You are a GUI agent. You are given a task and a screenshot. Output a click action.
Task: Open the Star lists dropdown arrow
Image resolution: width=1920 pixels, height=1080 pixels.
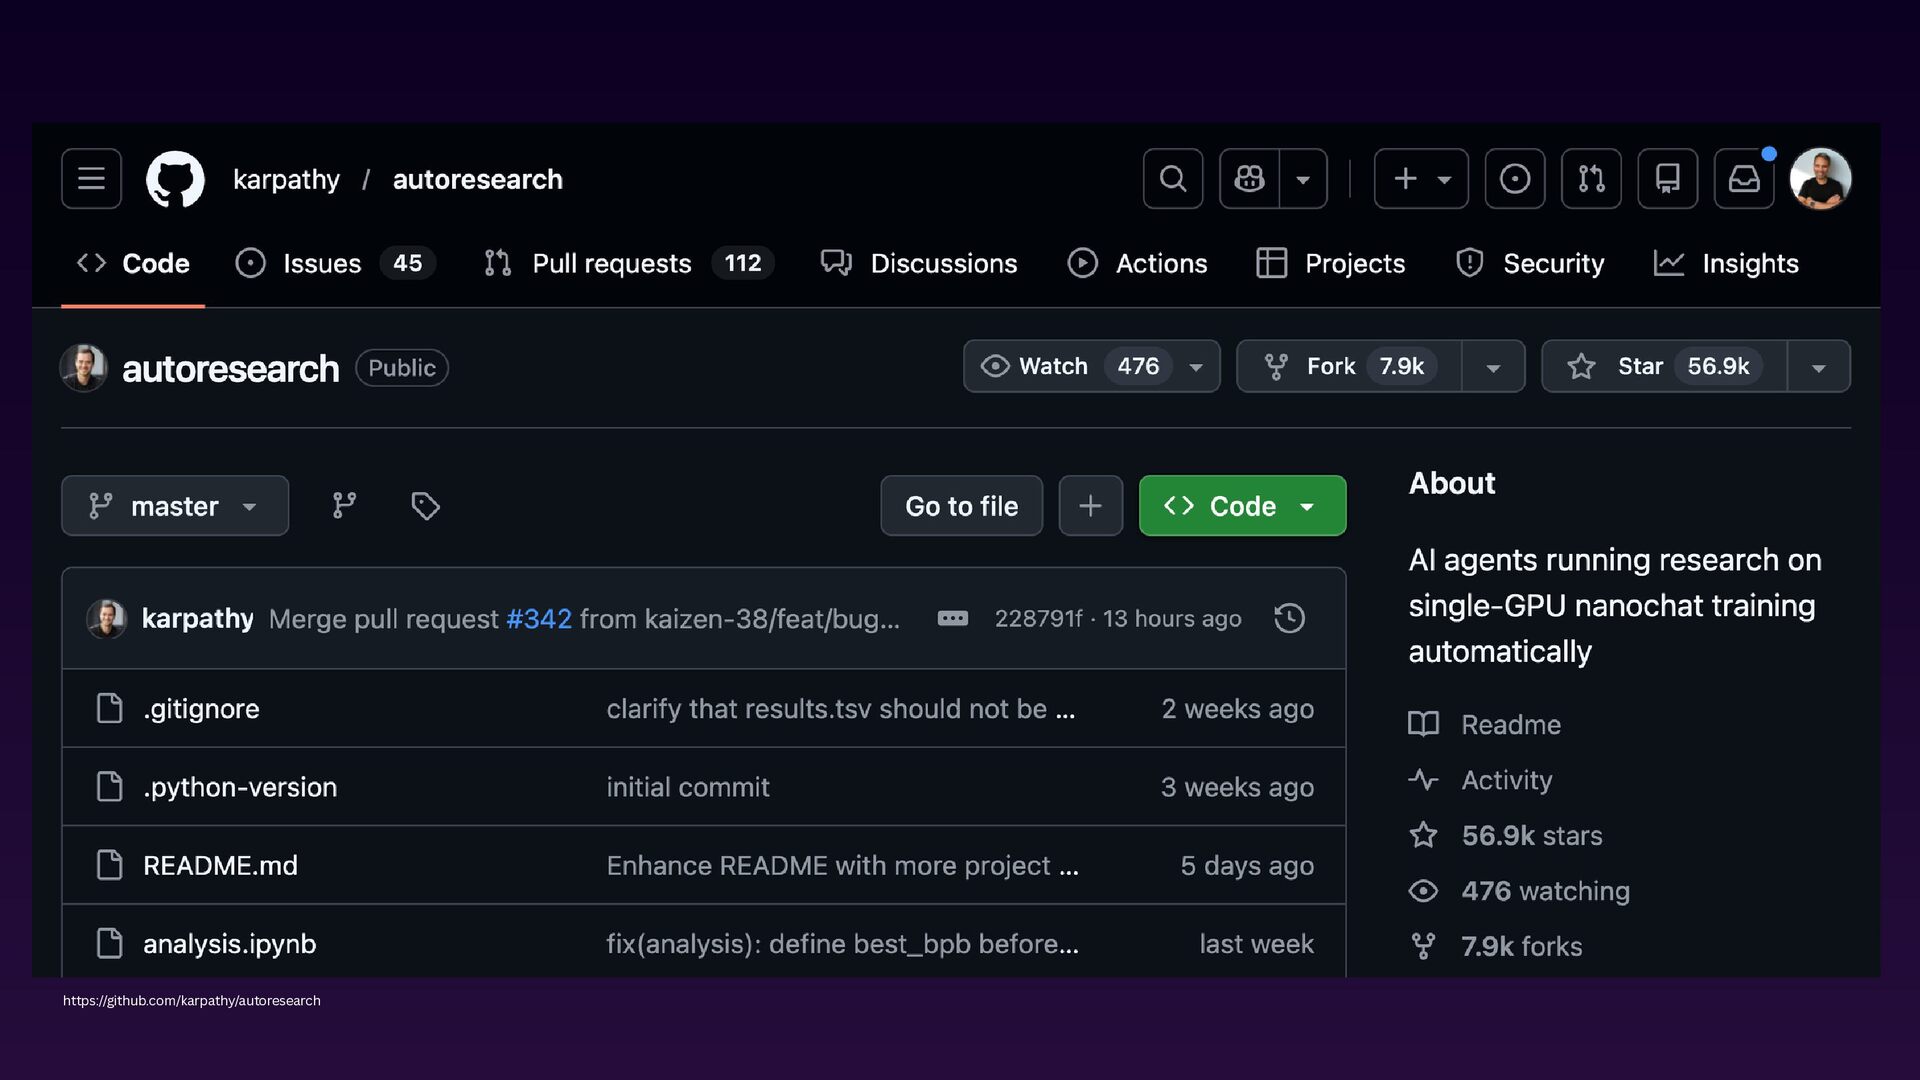coord(1818,367)
